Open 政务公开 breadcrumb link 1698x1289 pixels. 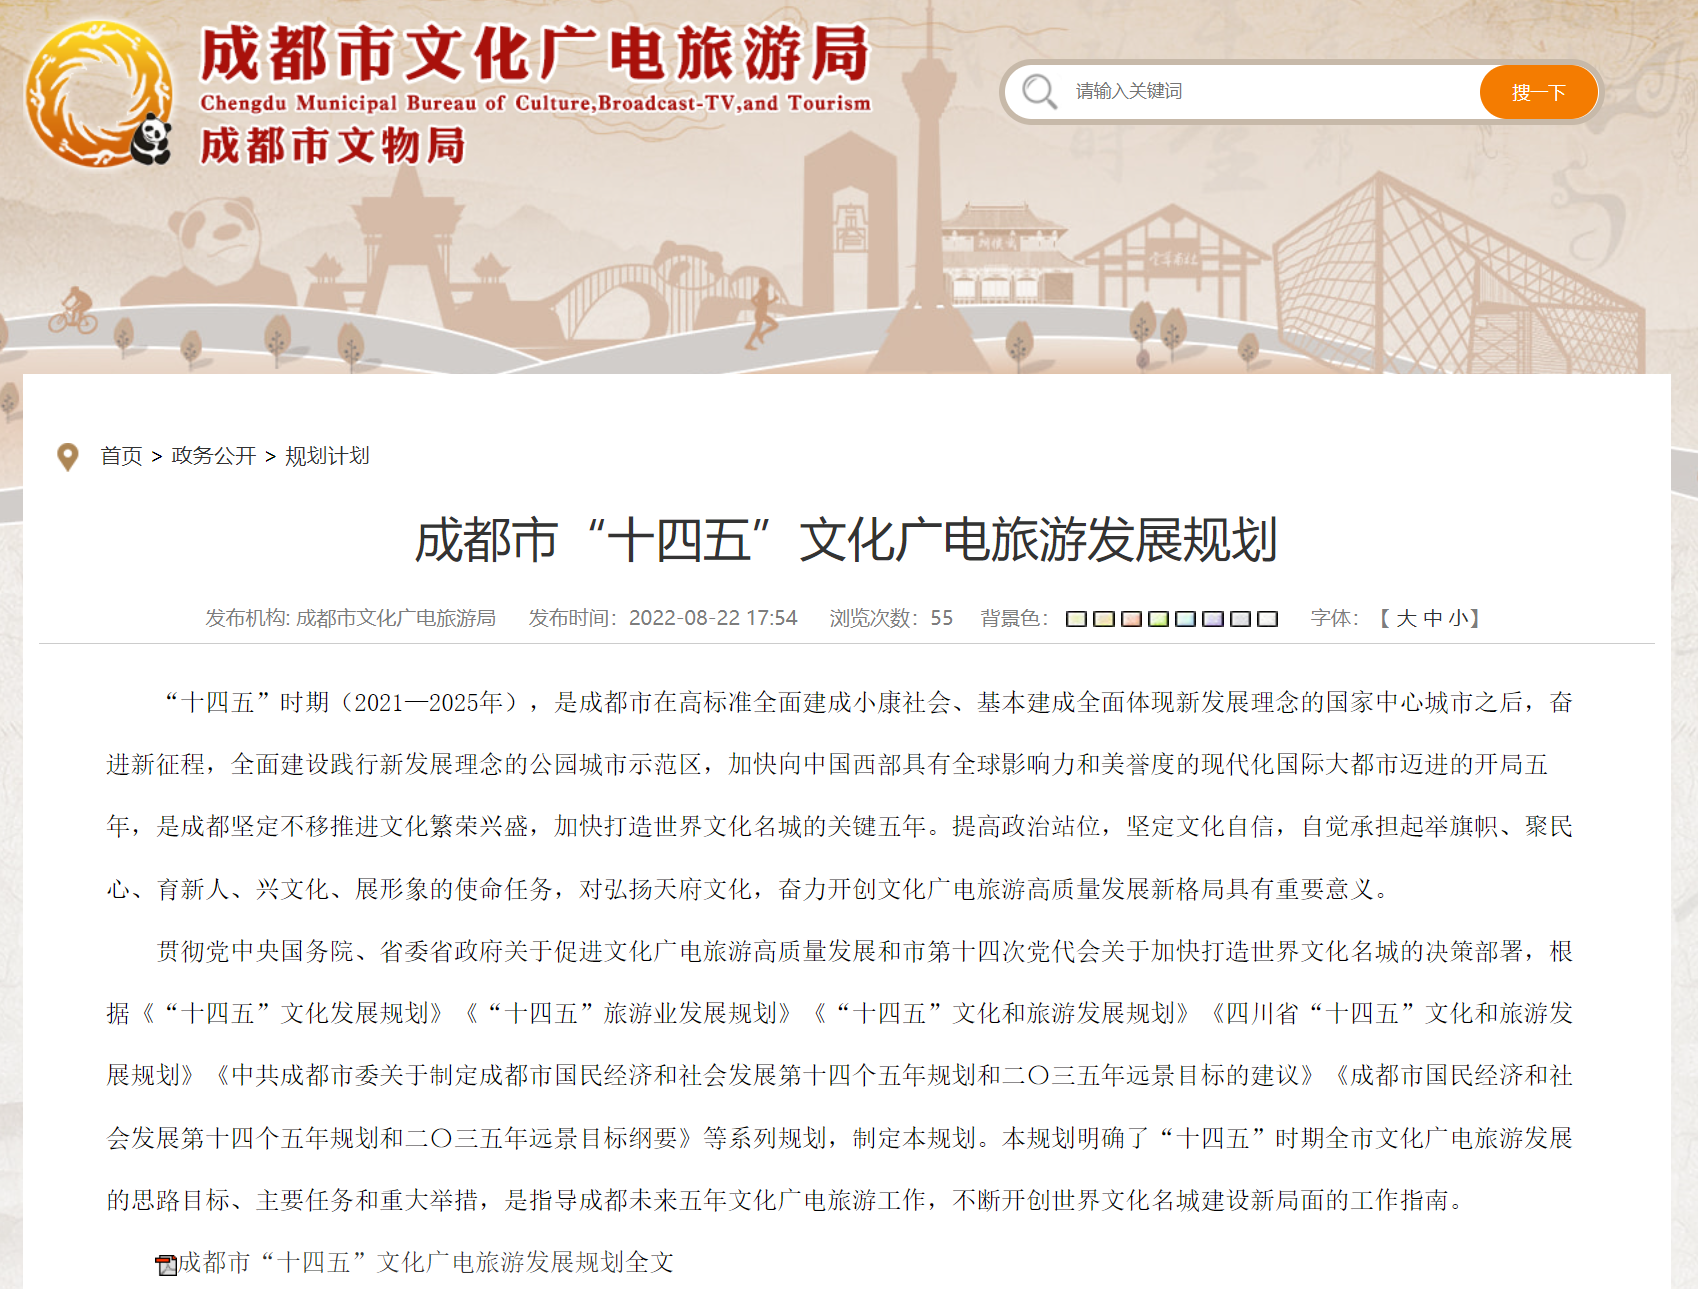point(213,456)
